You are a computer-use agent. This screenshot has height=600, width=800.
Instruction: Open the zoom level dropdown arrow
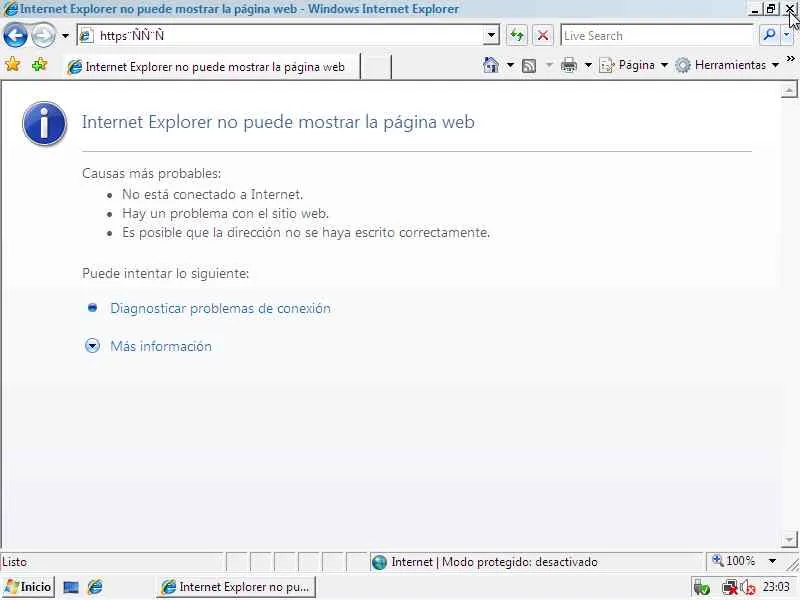click(772, 561)
